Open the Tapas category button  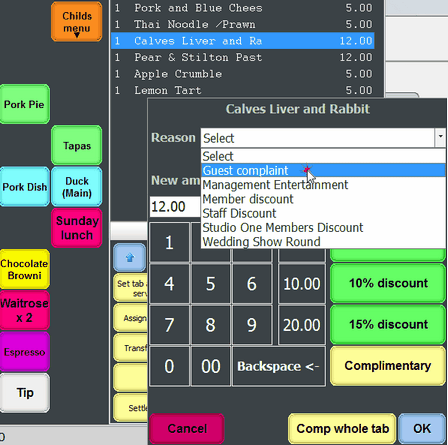77,145
